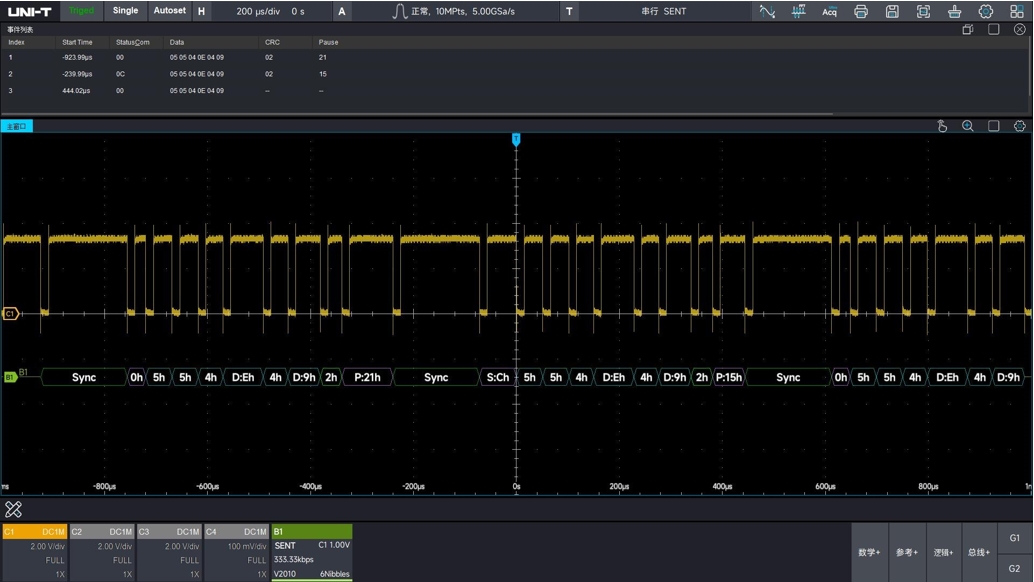
Task: Clear waveforms with the brush icon
Action: tap(954, 11)
